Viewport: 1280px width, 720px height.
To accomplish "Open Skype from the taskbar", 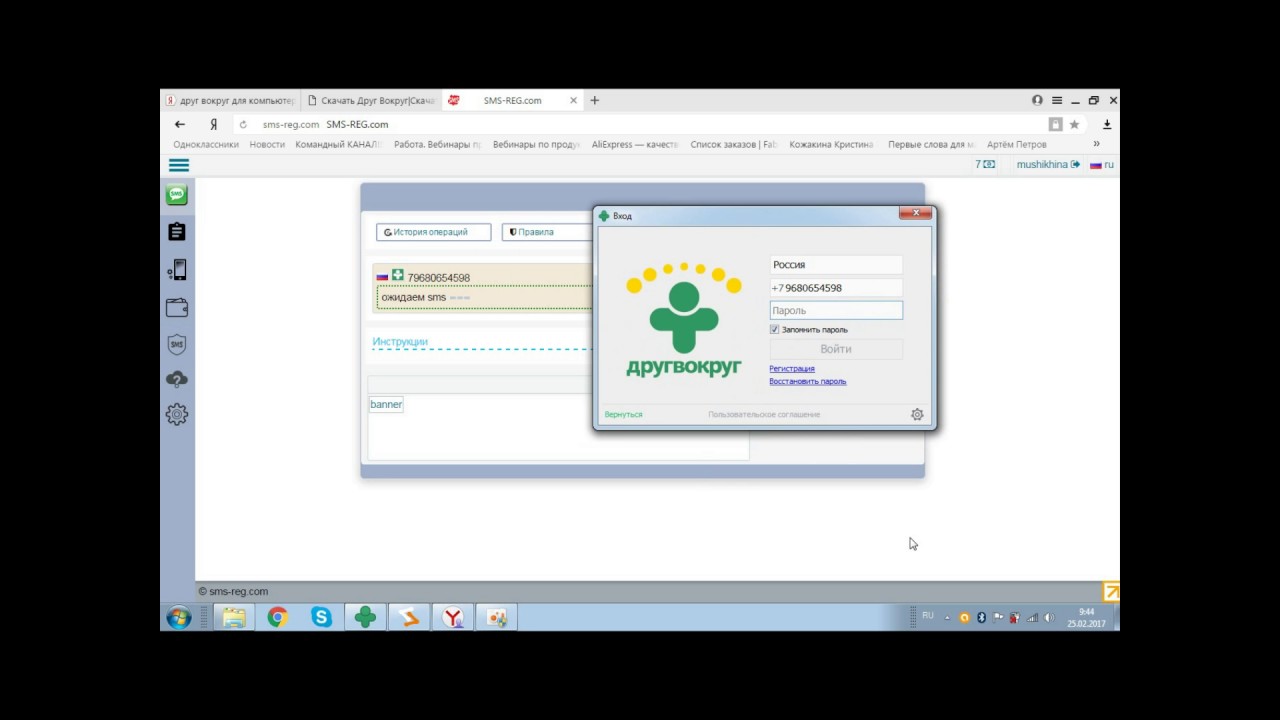I will point(321,617).
